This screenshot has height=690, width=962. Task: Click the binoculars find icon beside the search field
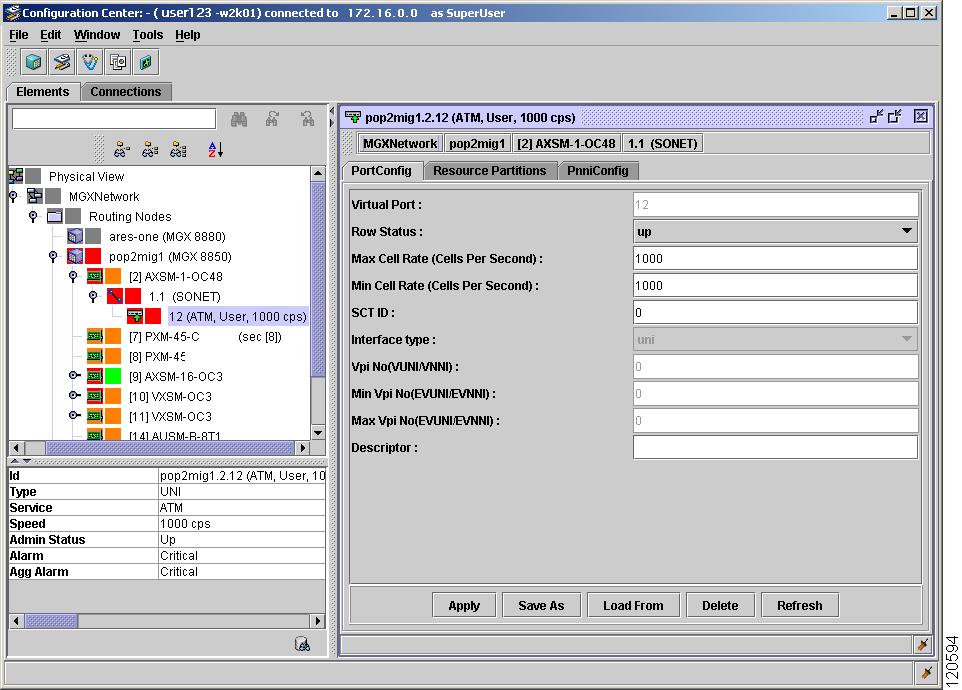point(239,119)
